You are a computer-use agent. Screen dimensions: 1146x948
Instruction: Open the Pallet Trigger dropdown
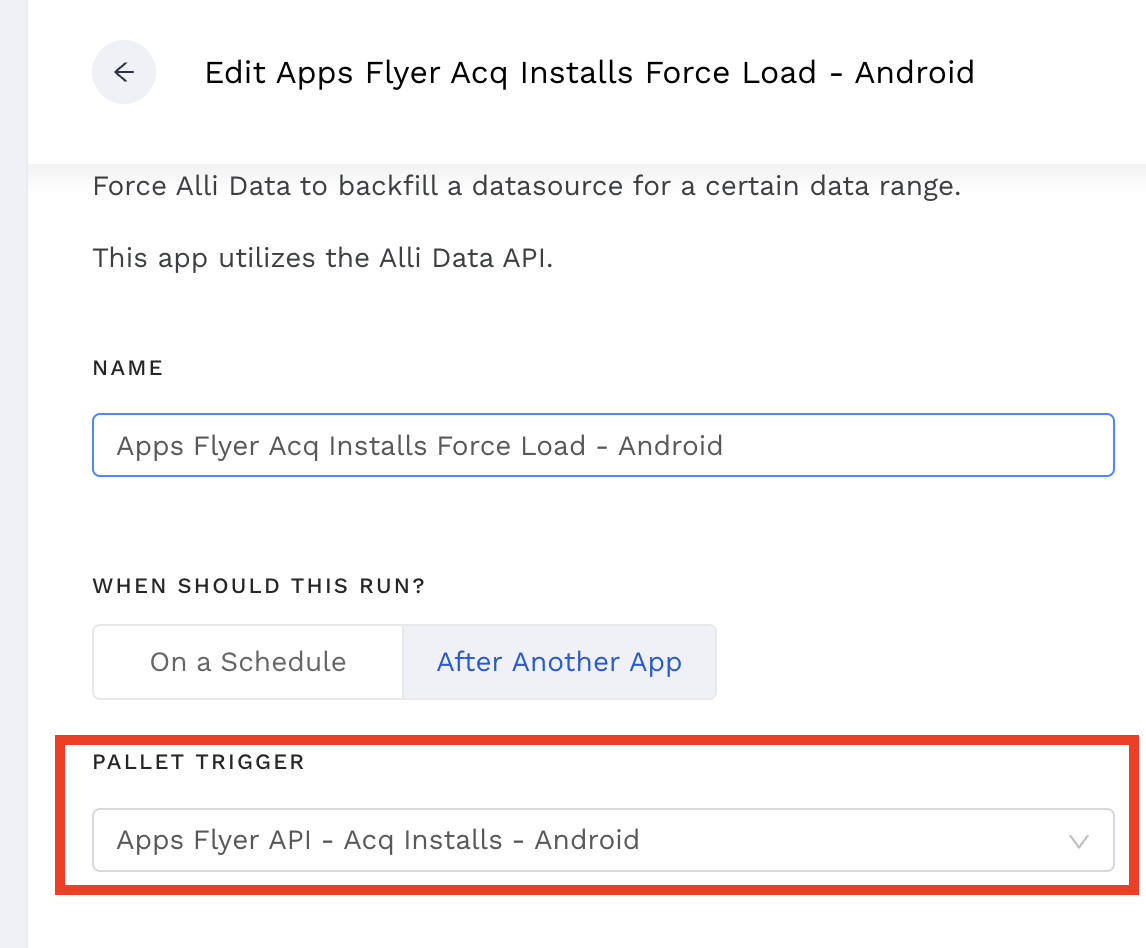coord(602,840)
